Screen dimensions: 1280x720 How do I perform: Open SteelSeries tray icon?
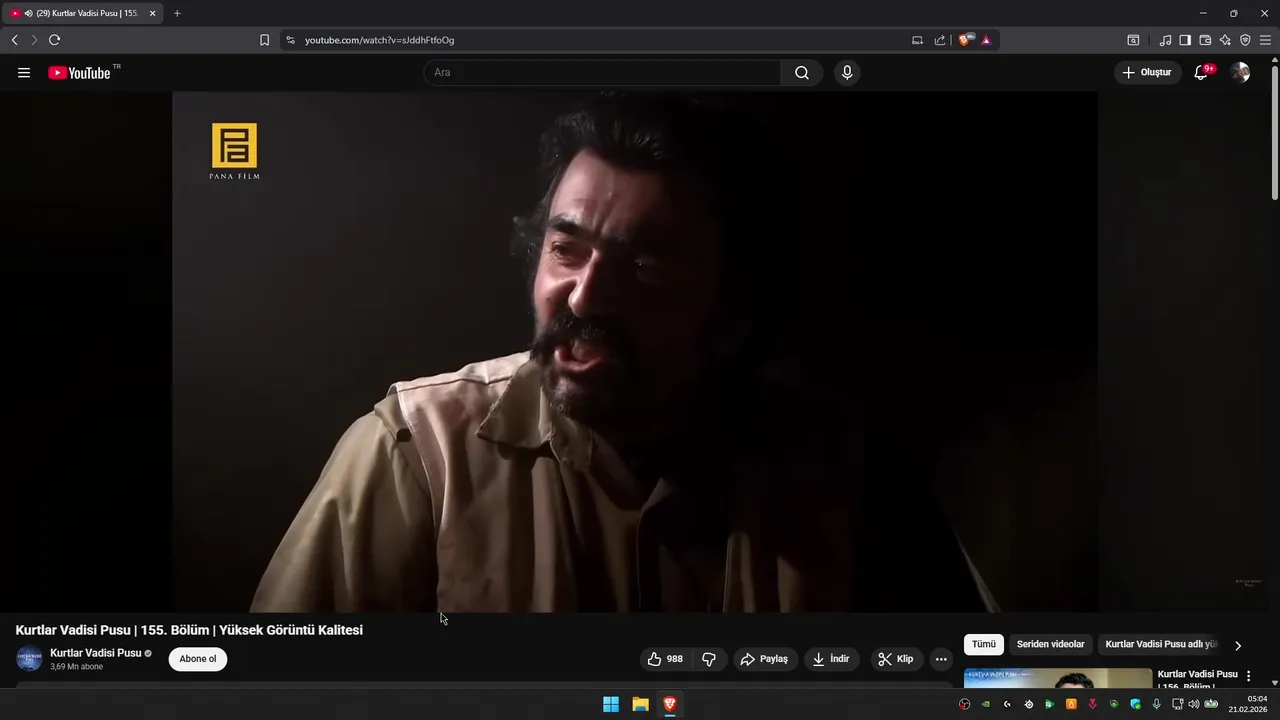(1029, 704)
